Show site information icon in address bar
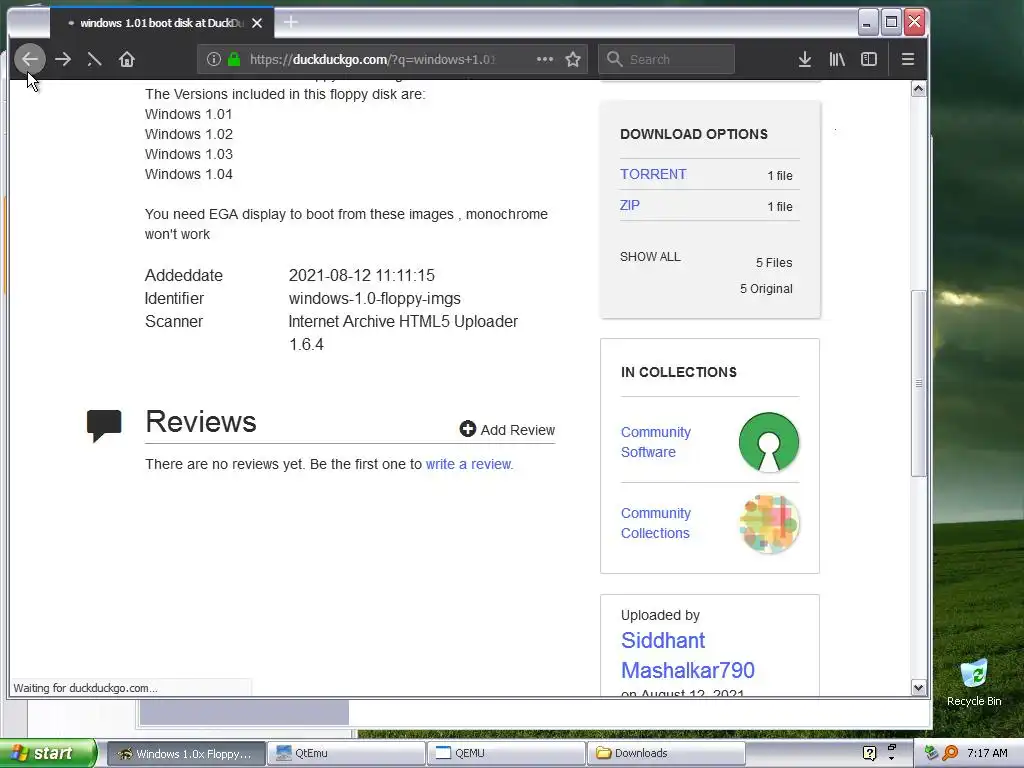1024x768 pixels. 214,59
